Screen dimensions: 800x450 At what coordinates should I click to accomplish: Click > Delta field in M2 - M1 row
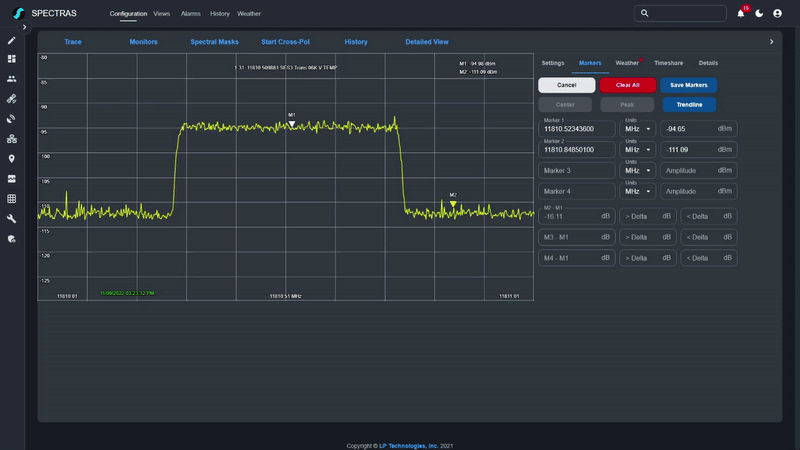(x=648, y=216)
